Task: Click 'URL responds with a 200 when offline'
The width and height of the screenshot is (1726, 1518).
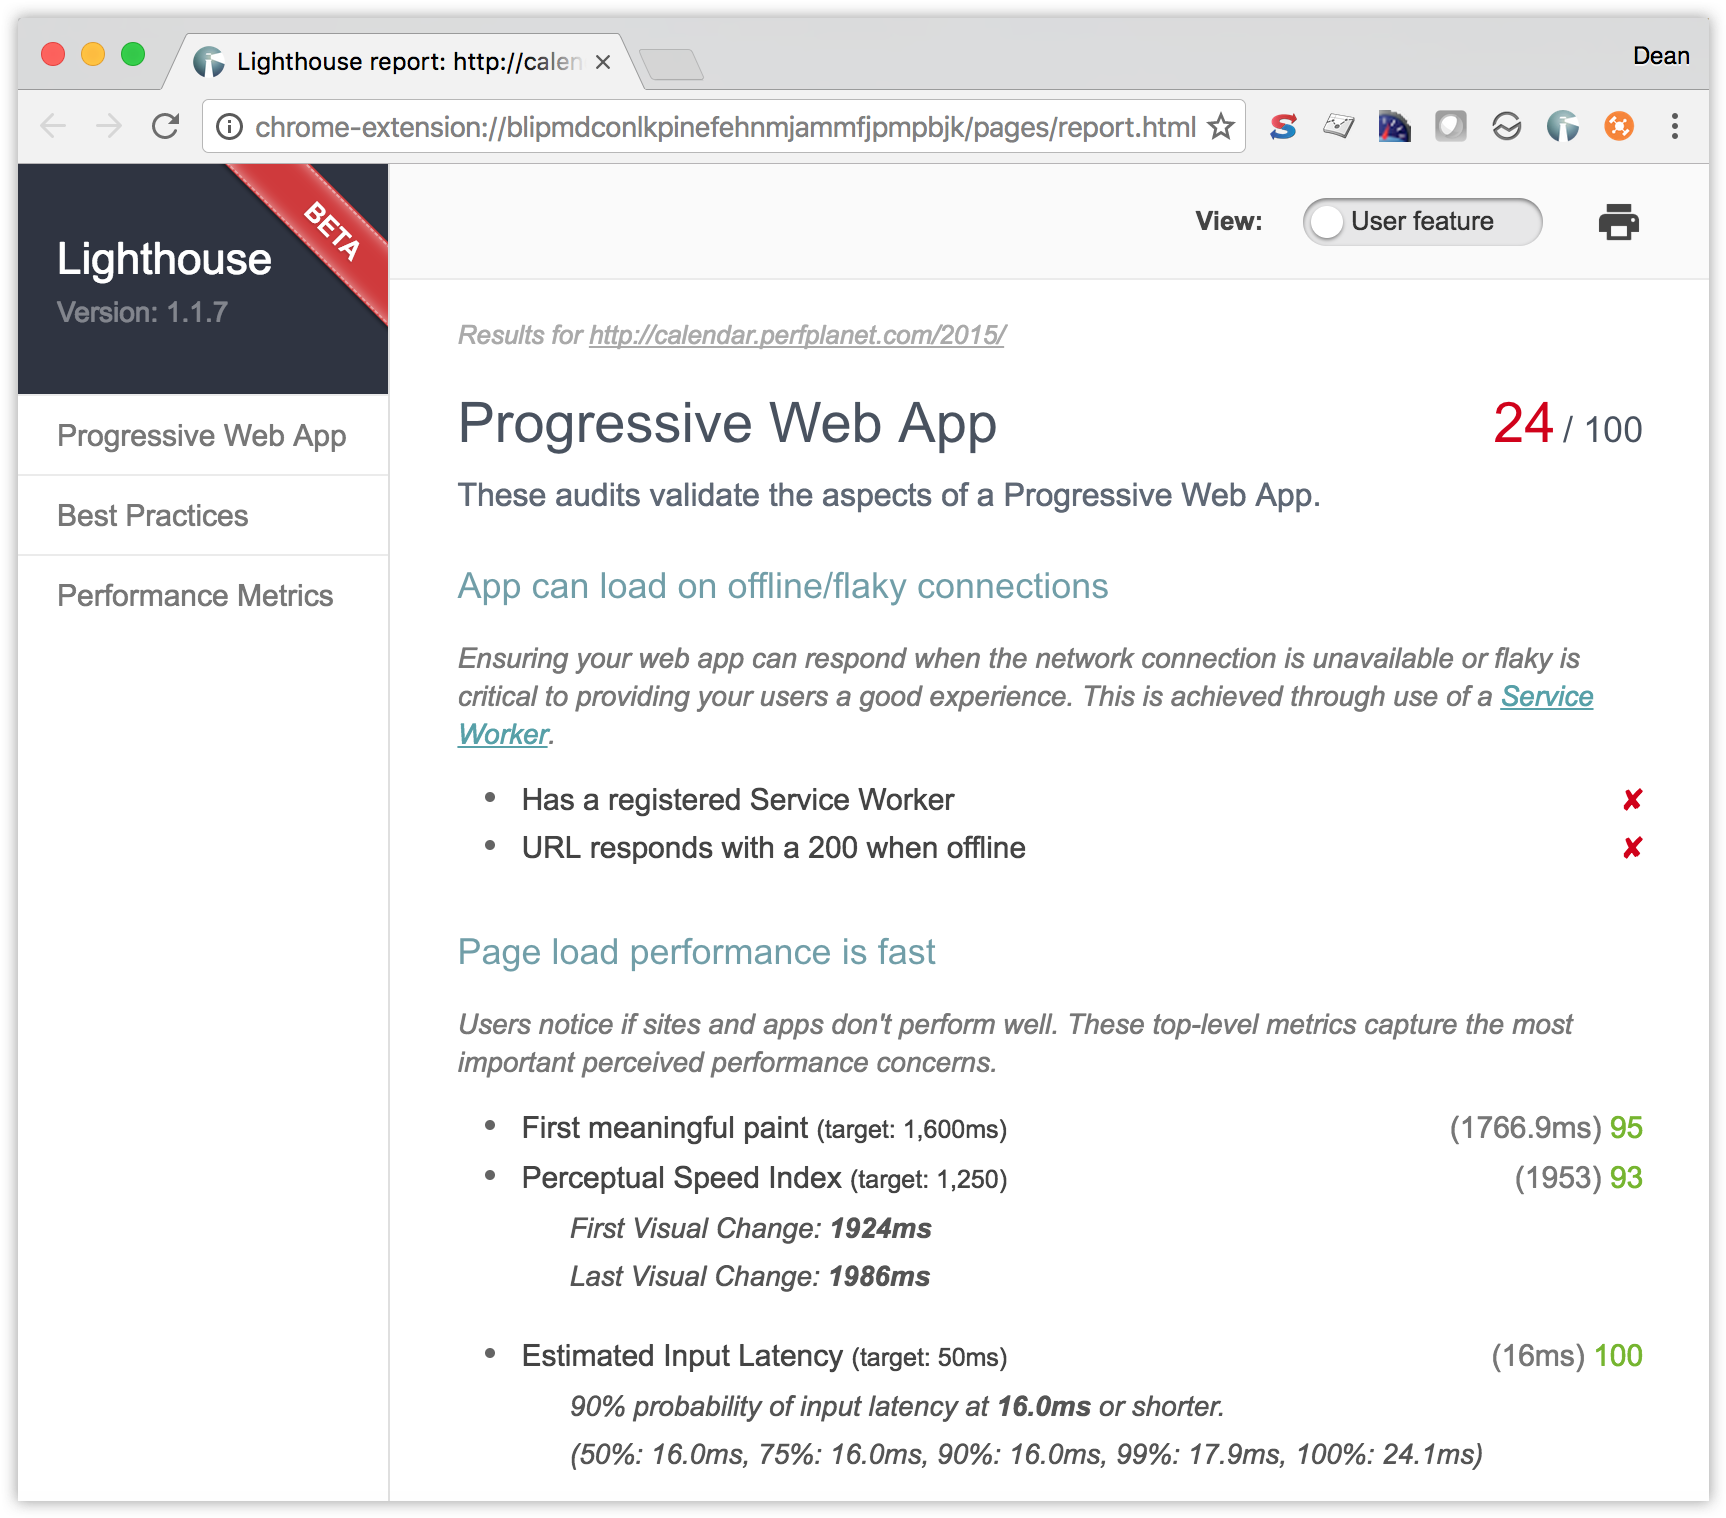Action: 773,848
